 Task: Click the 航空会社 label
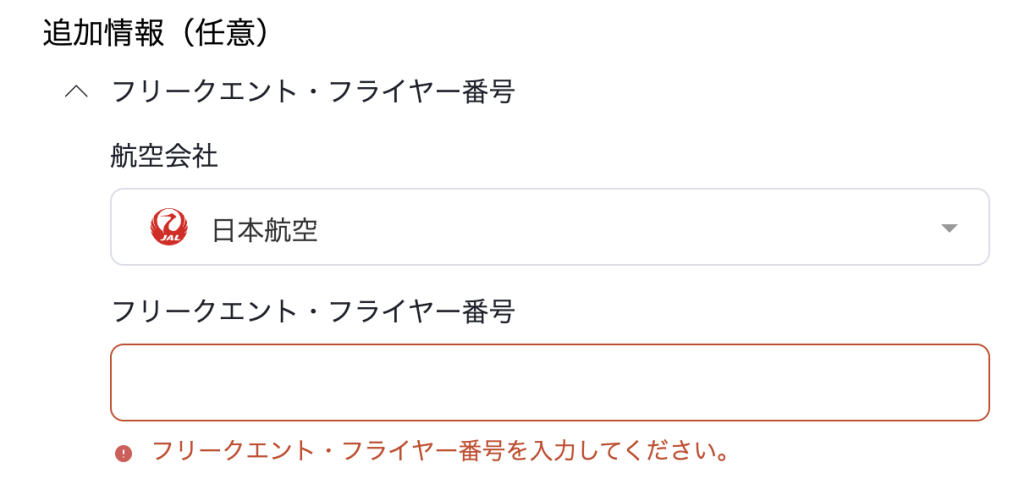coord(164,155)
